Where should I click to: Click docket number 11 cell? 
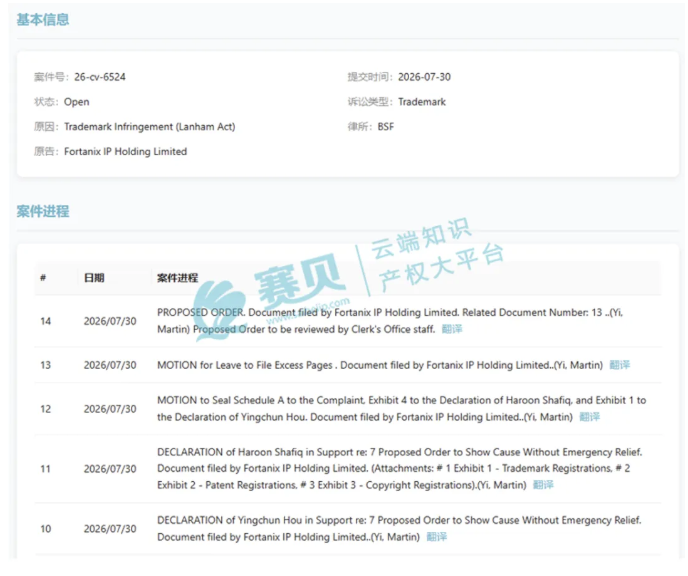(46, 469)
